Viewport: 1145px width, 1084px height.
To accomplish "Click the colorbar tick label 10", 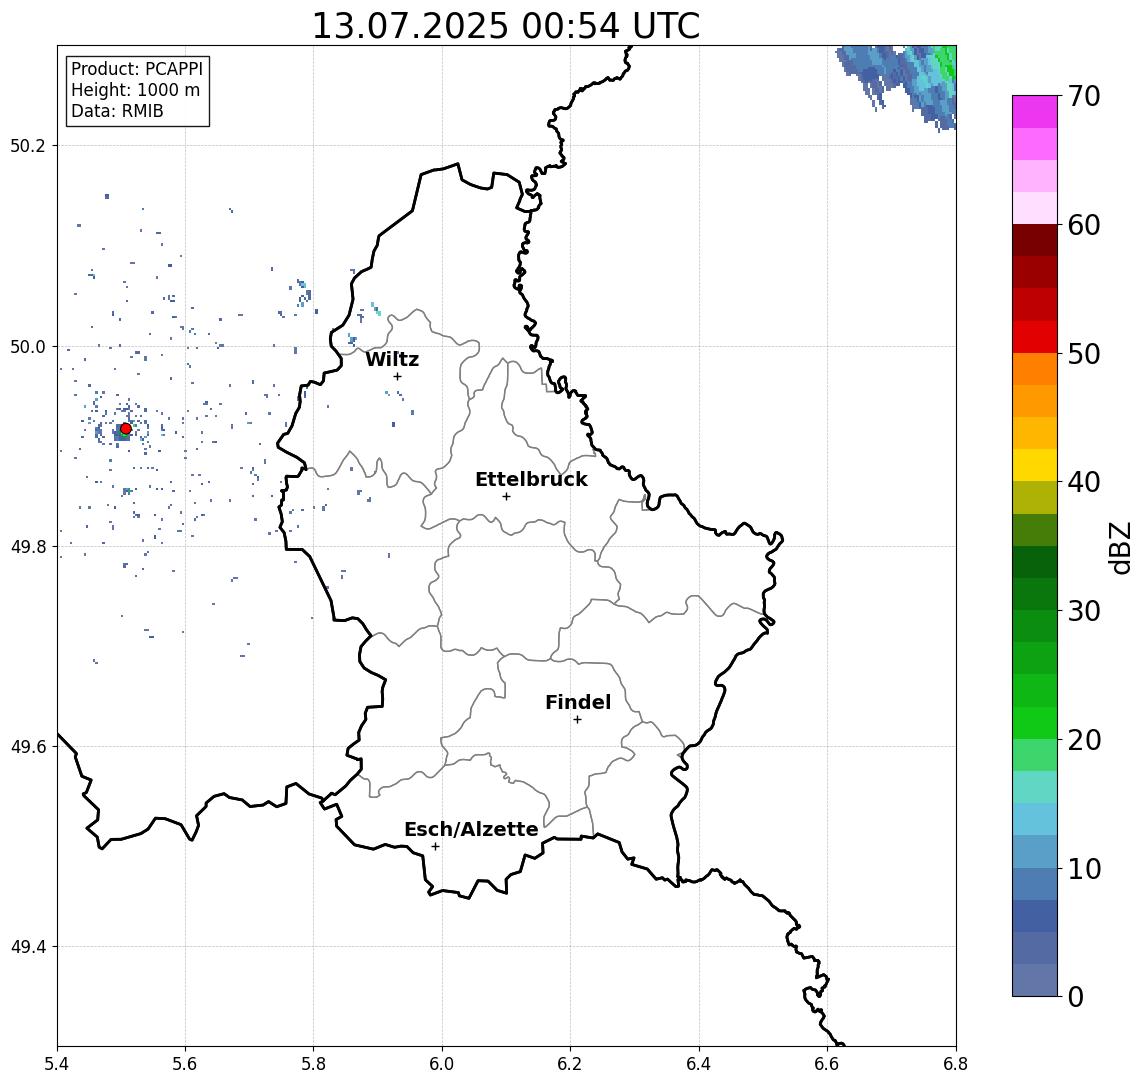I will point(1084,868).
